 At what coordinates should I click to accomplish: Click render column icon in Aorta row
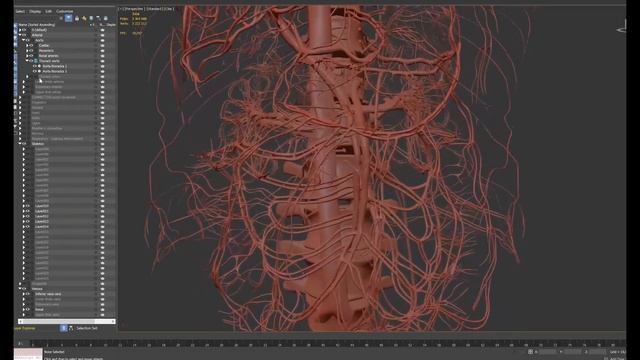102,40
